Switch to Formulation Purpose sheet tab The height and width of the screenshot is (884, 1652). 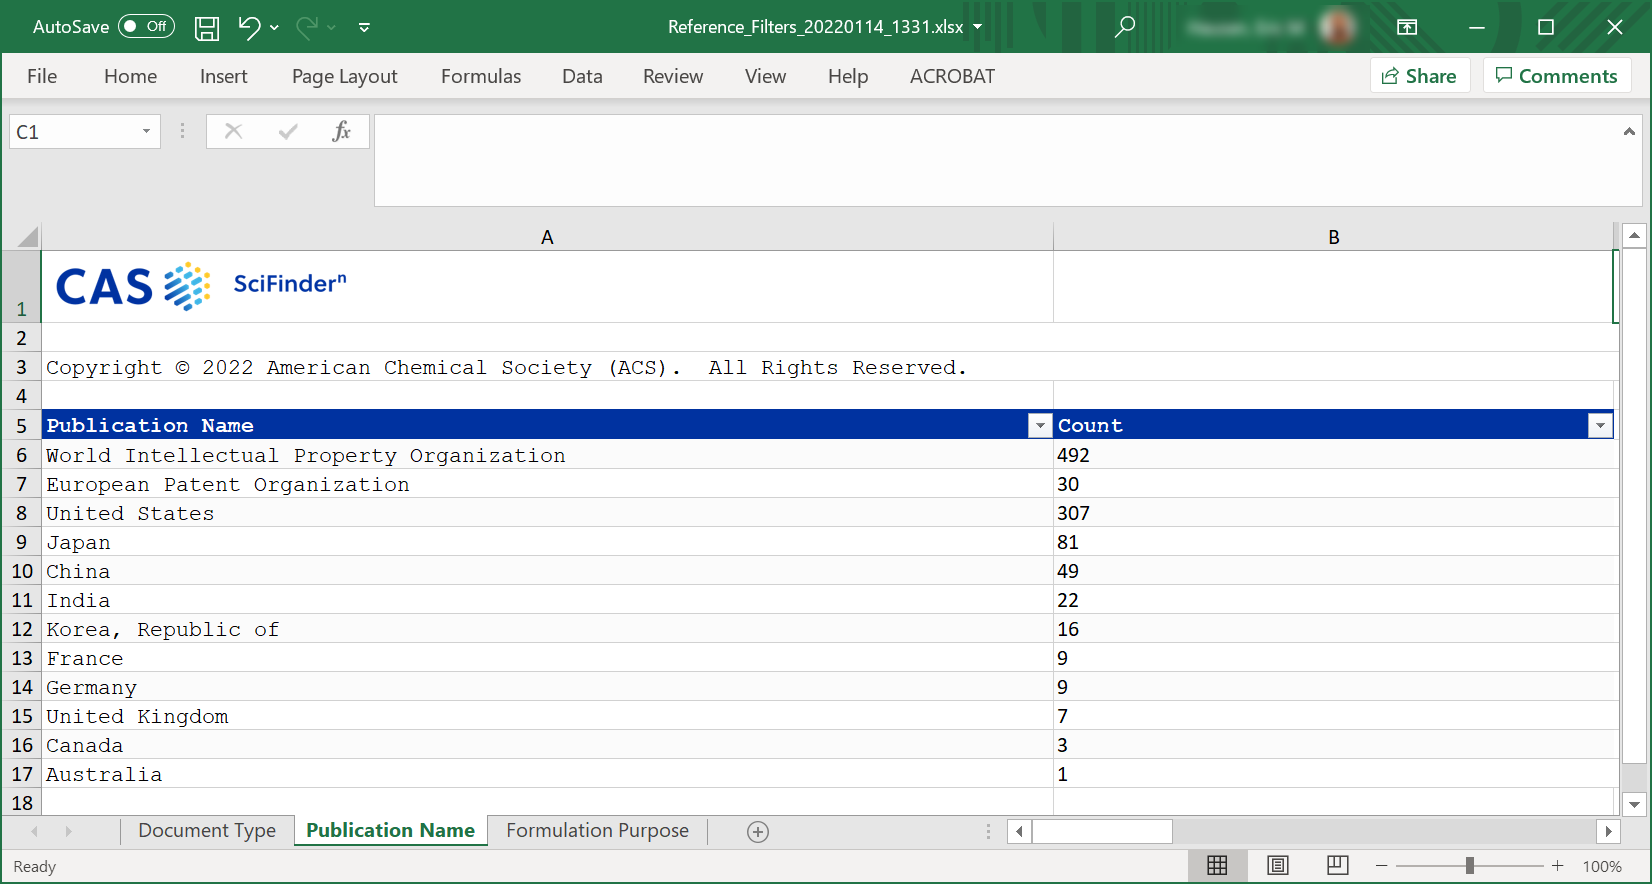coord(597,831)
